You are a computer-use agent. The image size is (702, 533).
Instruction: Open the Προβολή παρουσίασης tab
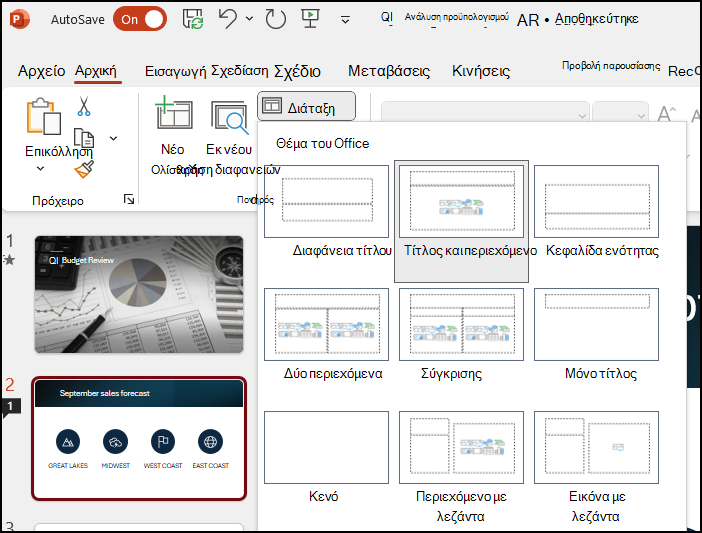click(611, 66)
